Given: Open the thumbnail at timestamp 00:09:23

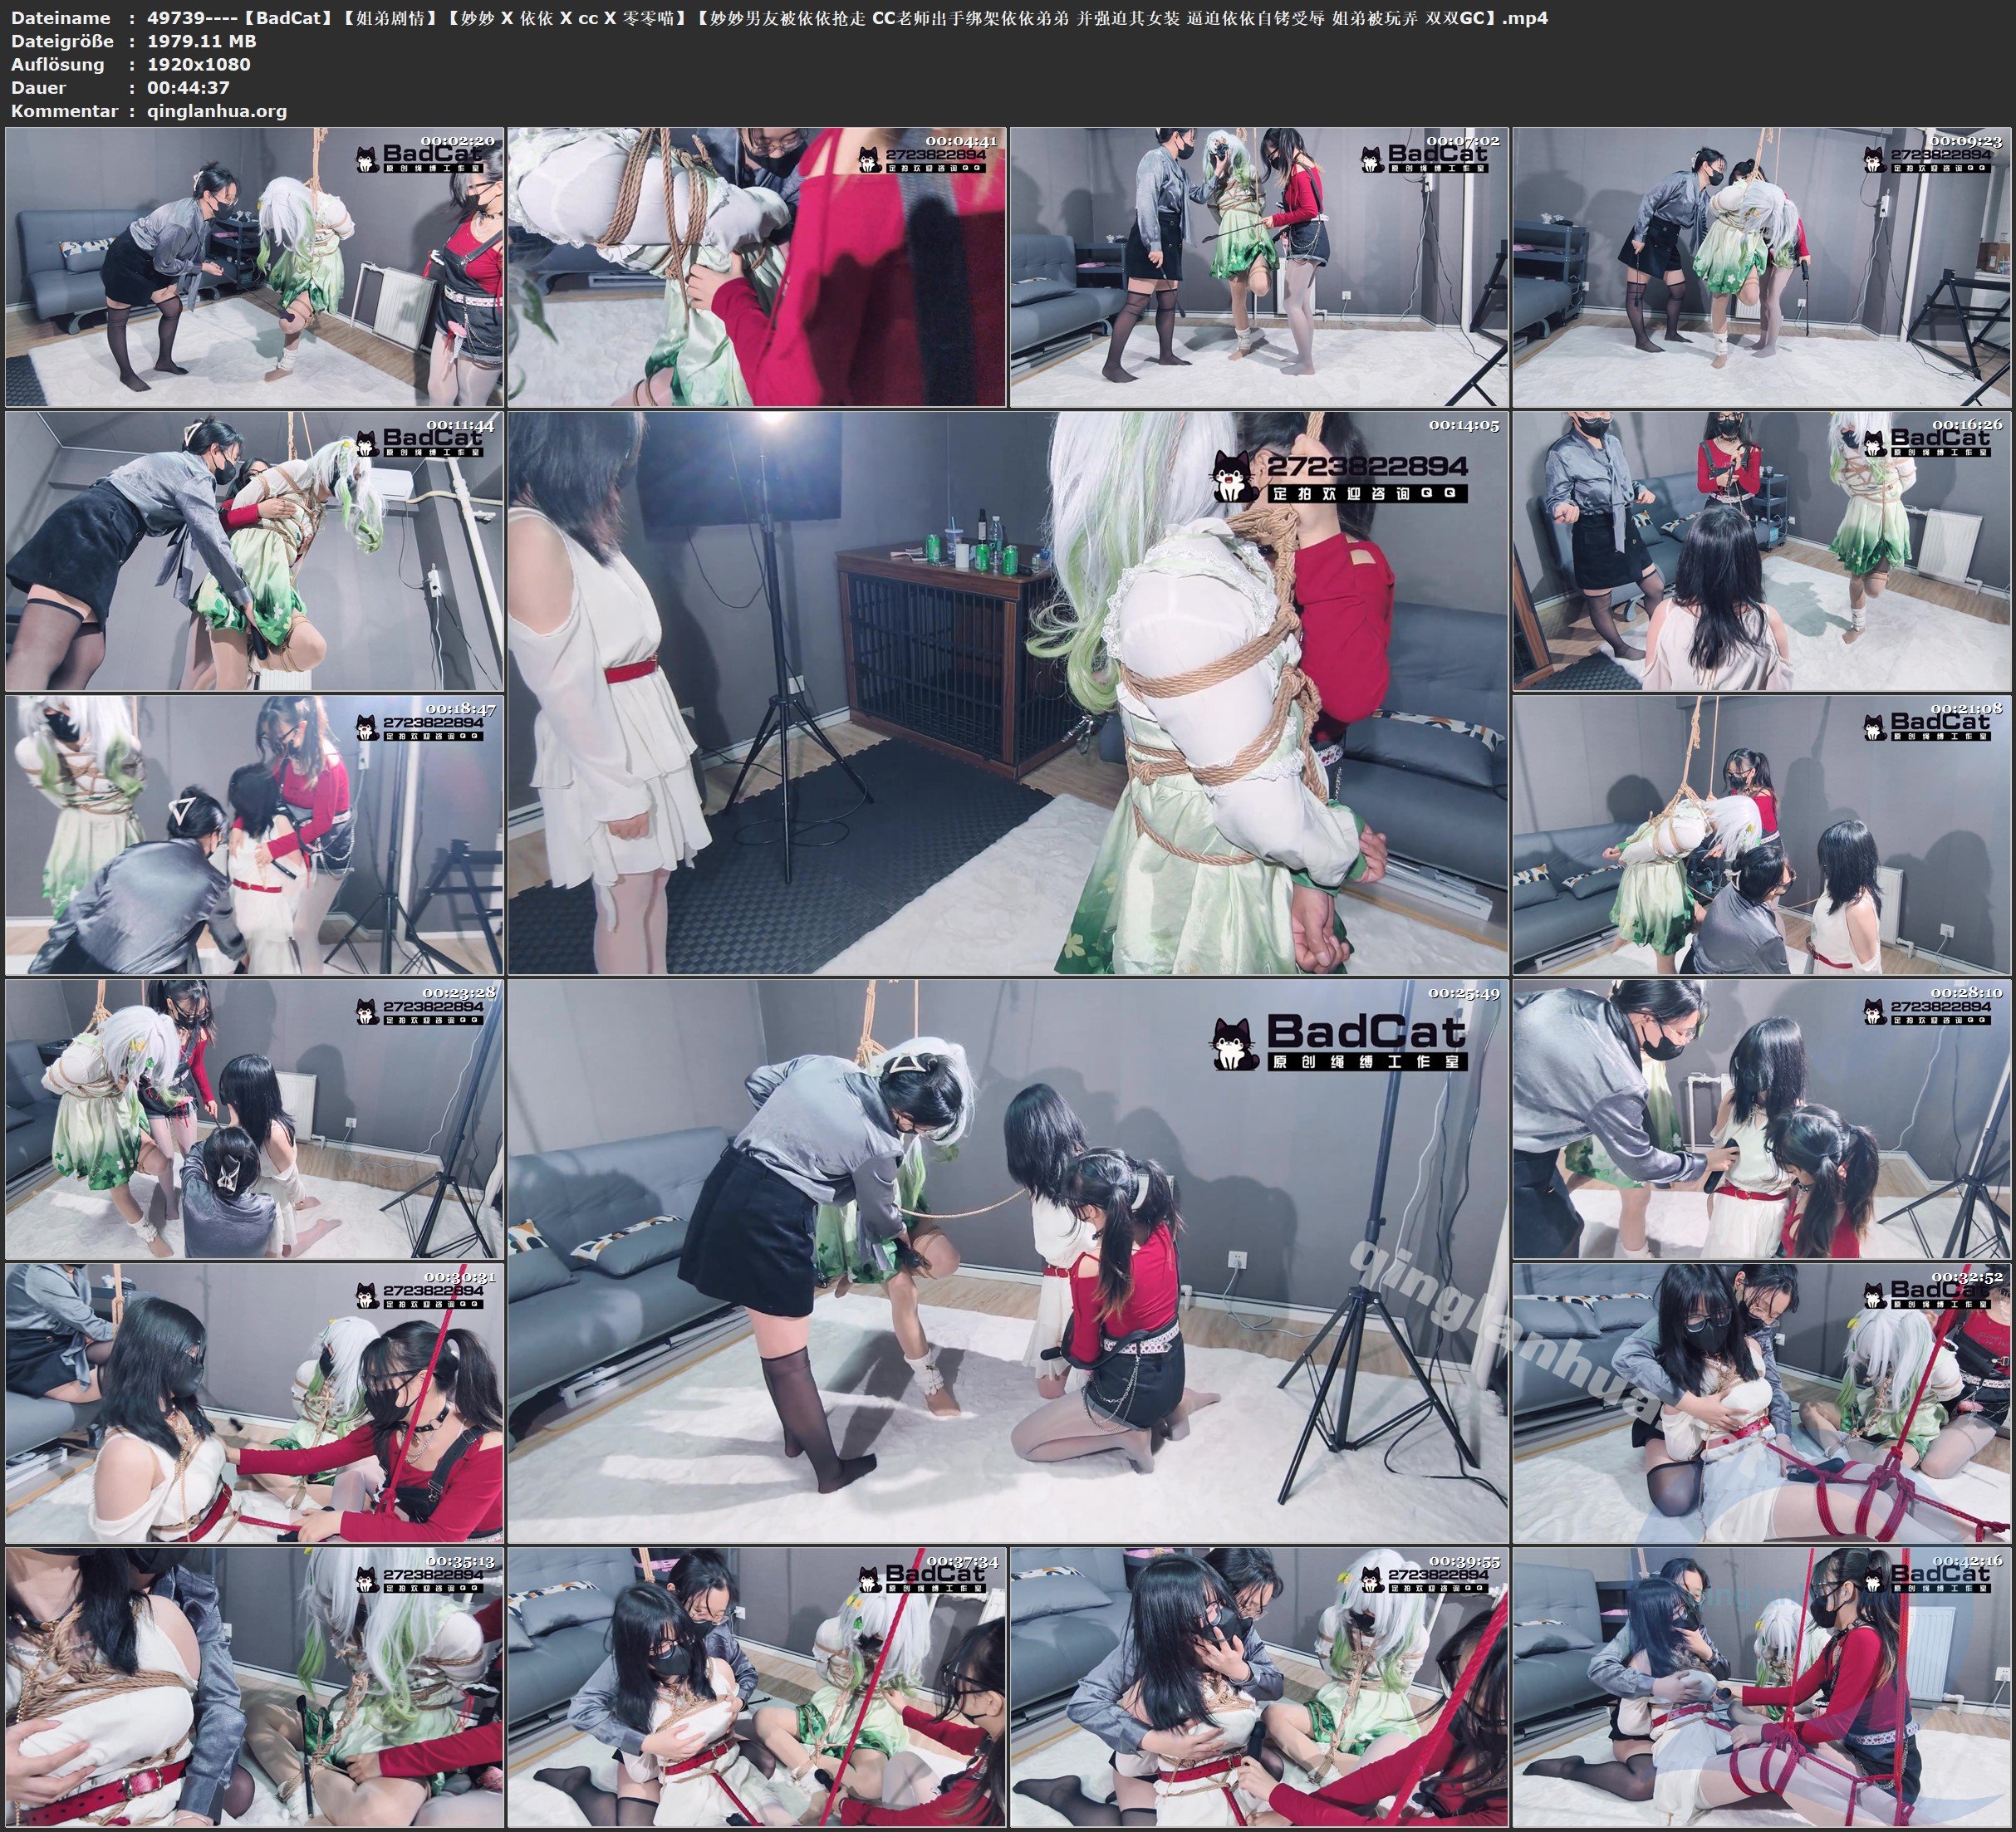Looking at the screenshot, I should point(1760,267).
